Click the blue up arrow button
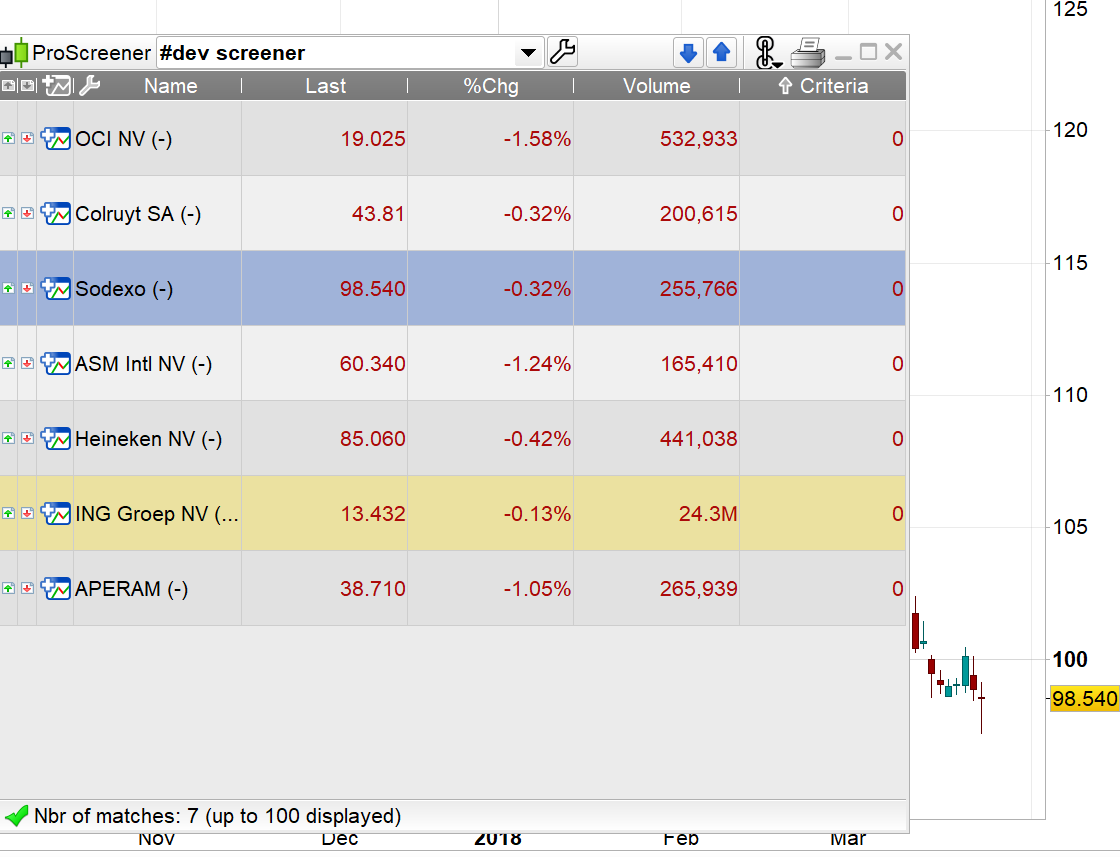 [x=721, y=52]
